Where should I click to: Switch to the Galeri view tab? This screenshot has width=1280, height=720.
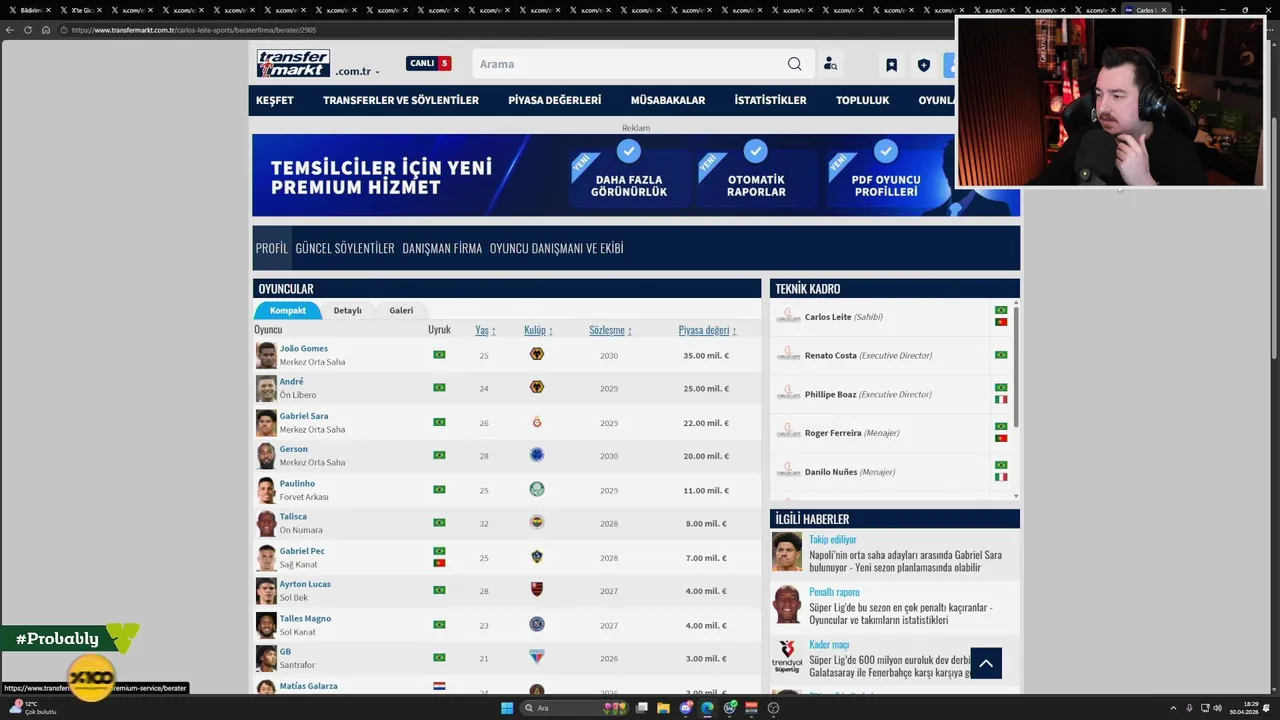coord(401,310)
